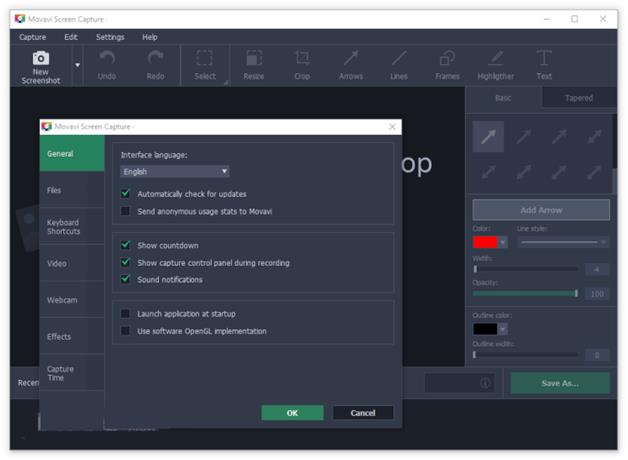Choose the Text tool
Viewport: 628px width, 460px height.
(x=544, y=65)
